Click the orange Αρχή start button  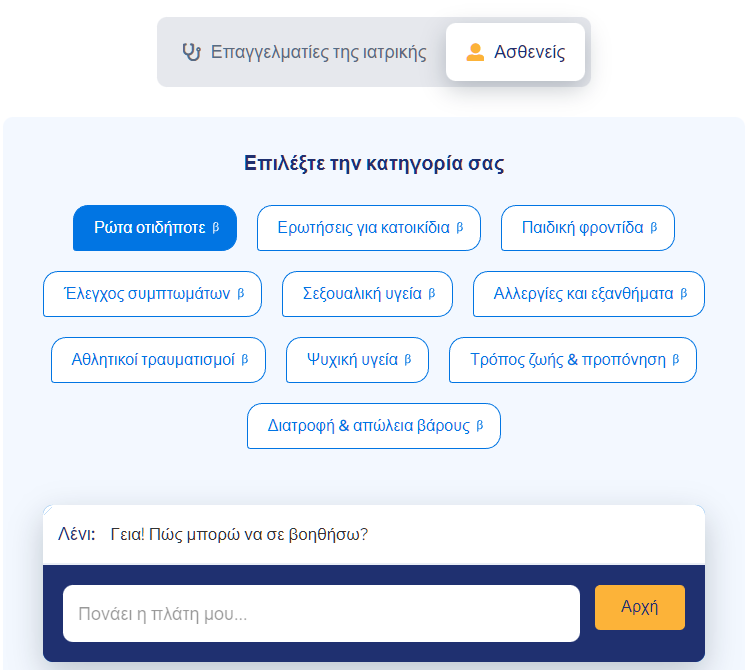point(640,607)
